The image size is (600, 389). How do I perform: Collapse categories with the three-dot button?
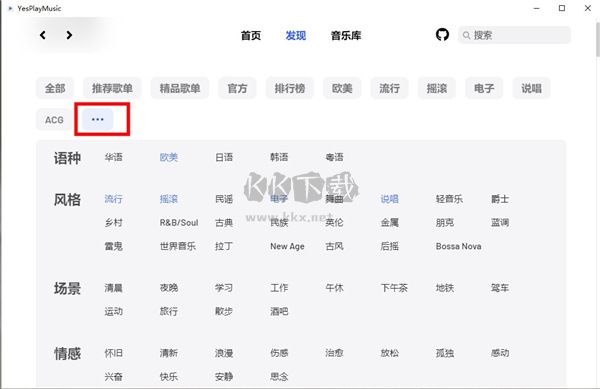pyautogui.click(x=98, y=119)
